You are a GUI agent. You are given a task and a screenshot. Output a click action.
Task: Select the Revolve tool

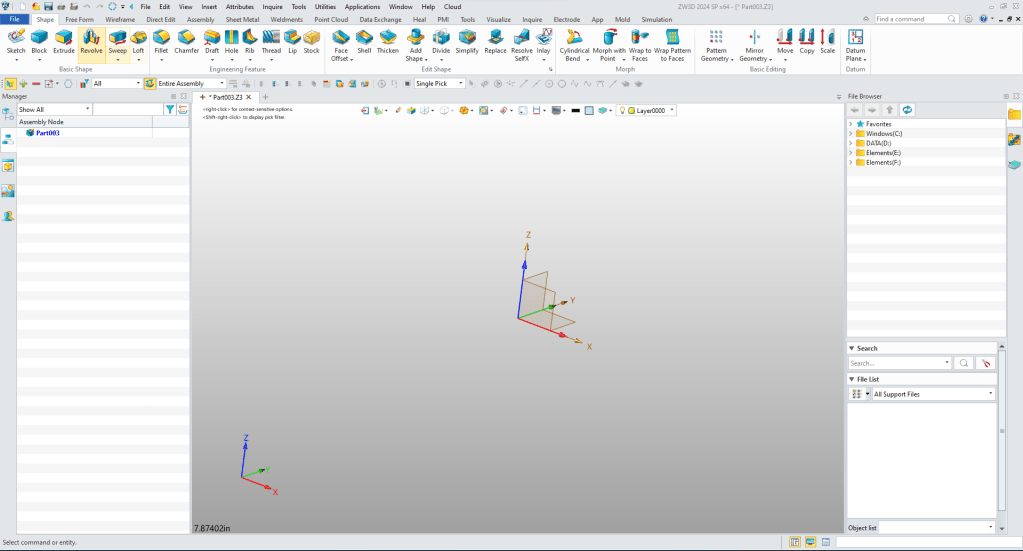(x=91, y=40)
